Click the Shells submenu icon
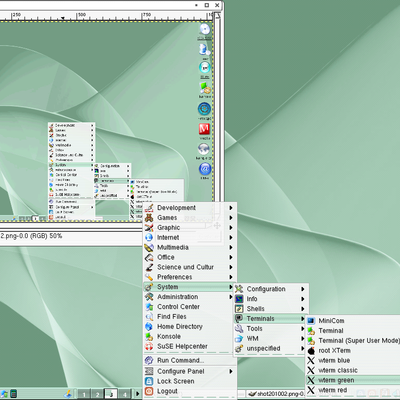Screen dimensions: 400x400 coord(239,309)
